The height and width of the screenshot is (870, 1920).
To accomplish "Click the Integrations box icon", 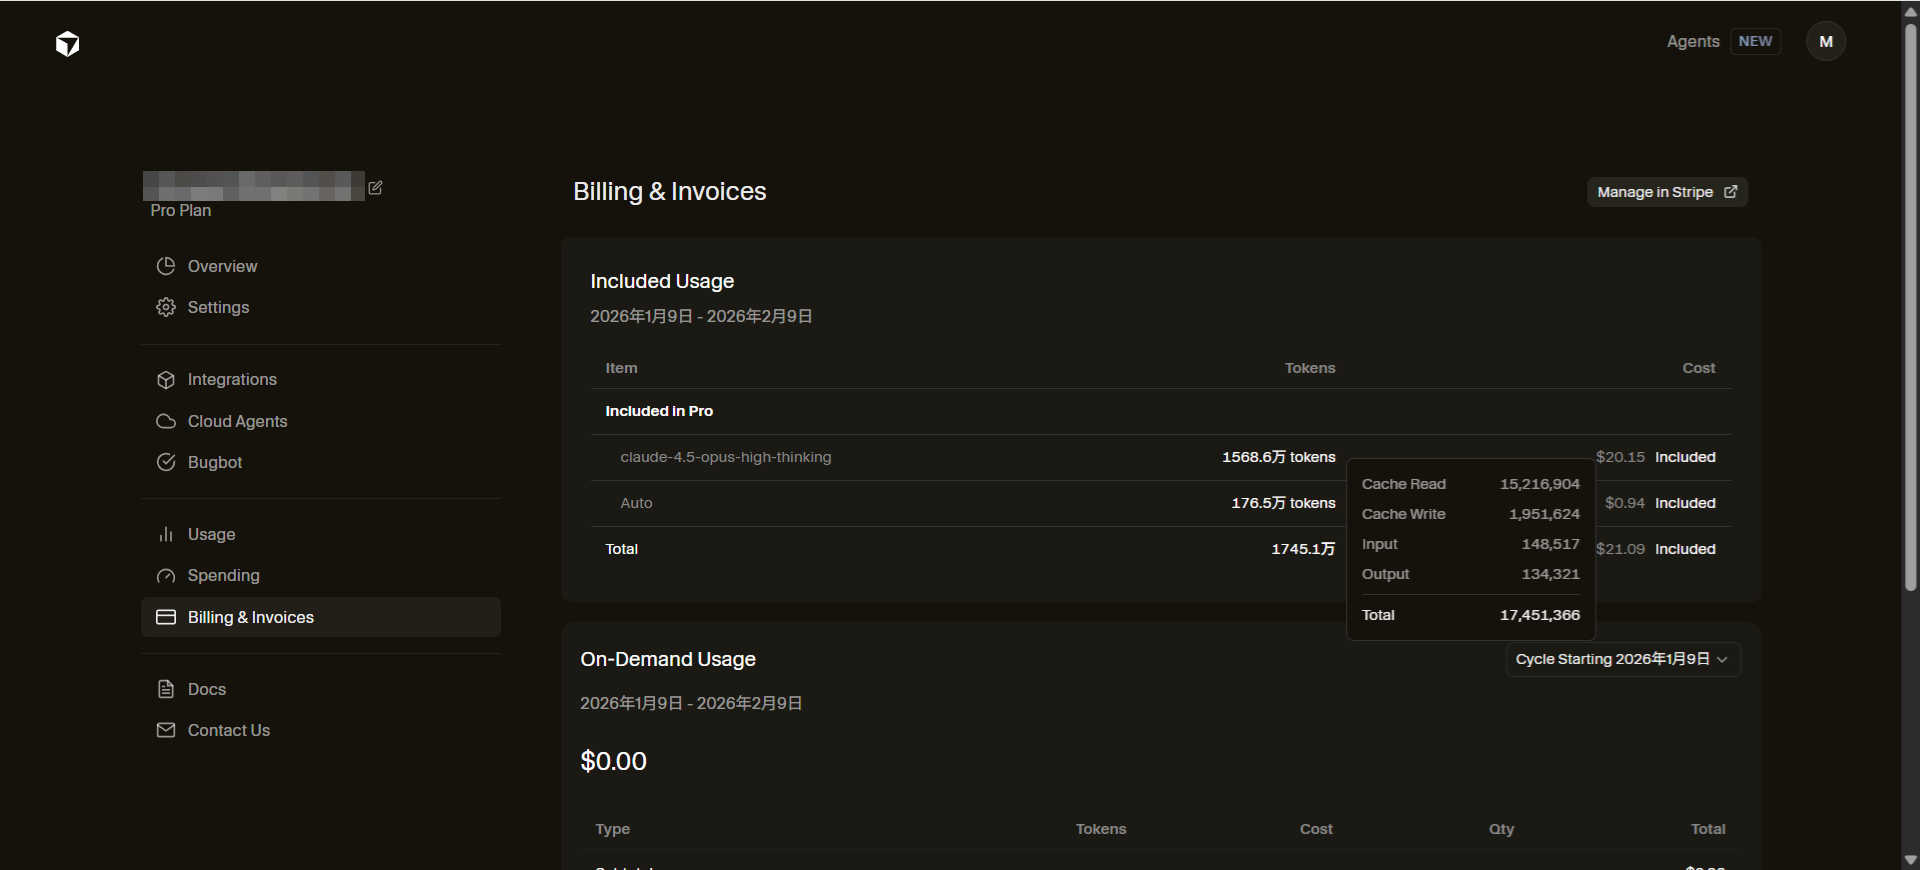I will (x=166, y=380).
